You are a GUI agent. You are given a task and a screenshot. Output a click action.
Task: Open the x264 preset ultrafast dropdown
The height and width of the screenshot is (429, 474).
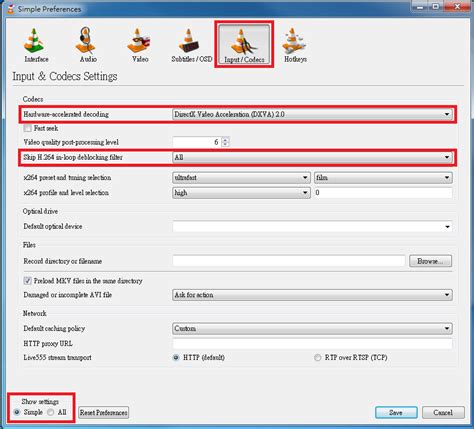pos(241,178)
